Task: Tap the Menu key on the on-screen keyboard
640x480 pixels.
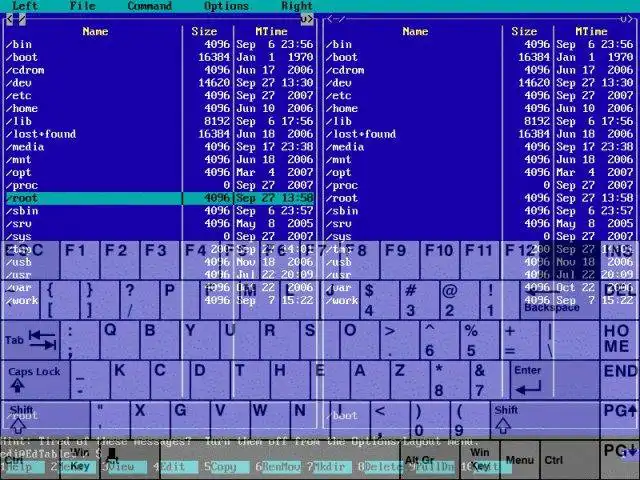Action: pyautogui.click(x=520, y=460)
